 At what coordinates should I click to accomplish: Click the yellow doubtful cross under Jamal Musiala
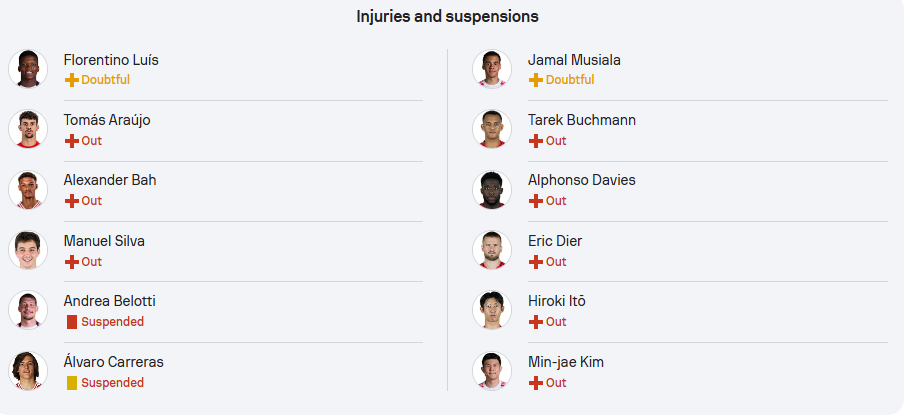click(536, 80)
